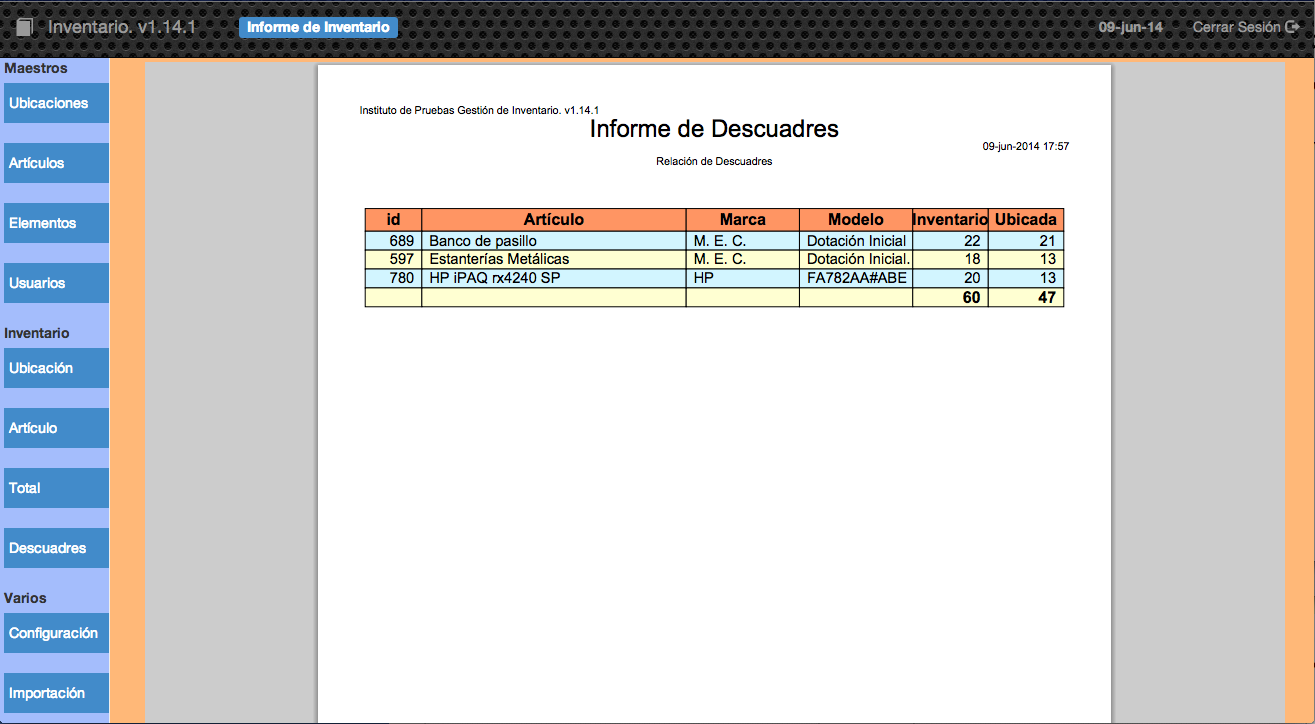Open Configuración under Varios
Viewport: 1315px width, 724px height.
(x=56, y=633)
